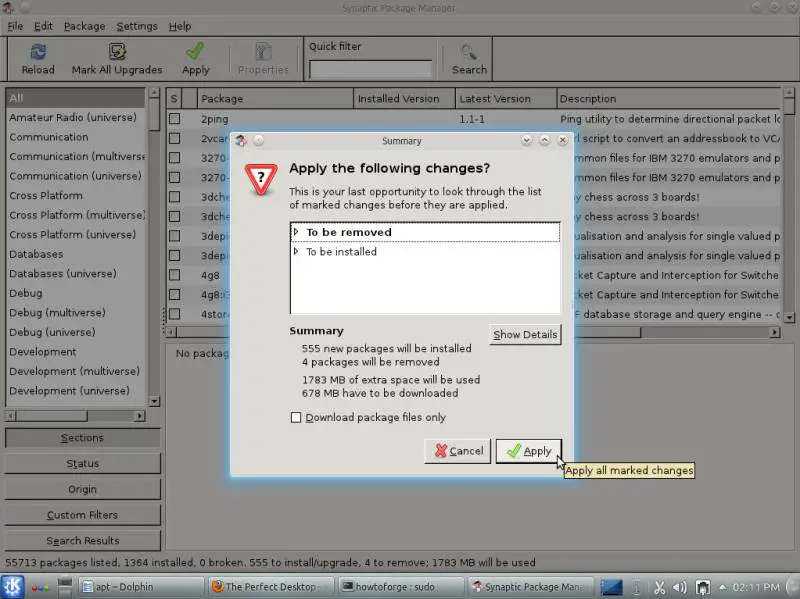Open the Package menu
Viewport: 800px width, 599px height.
coord(85,26)
